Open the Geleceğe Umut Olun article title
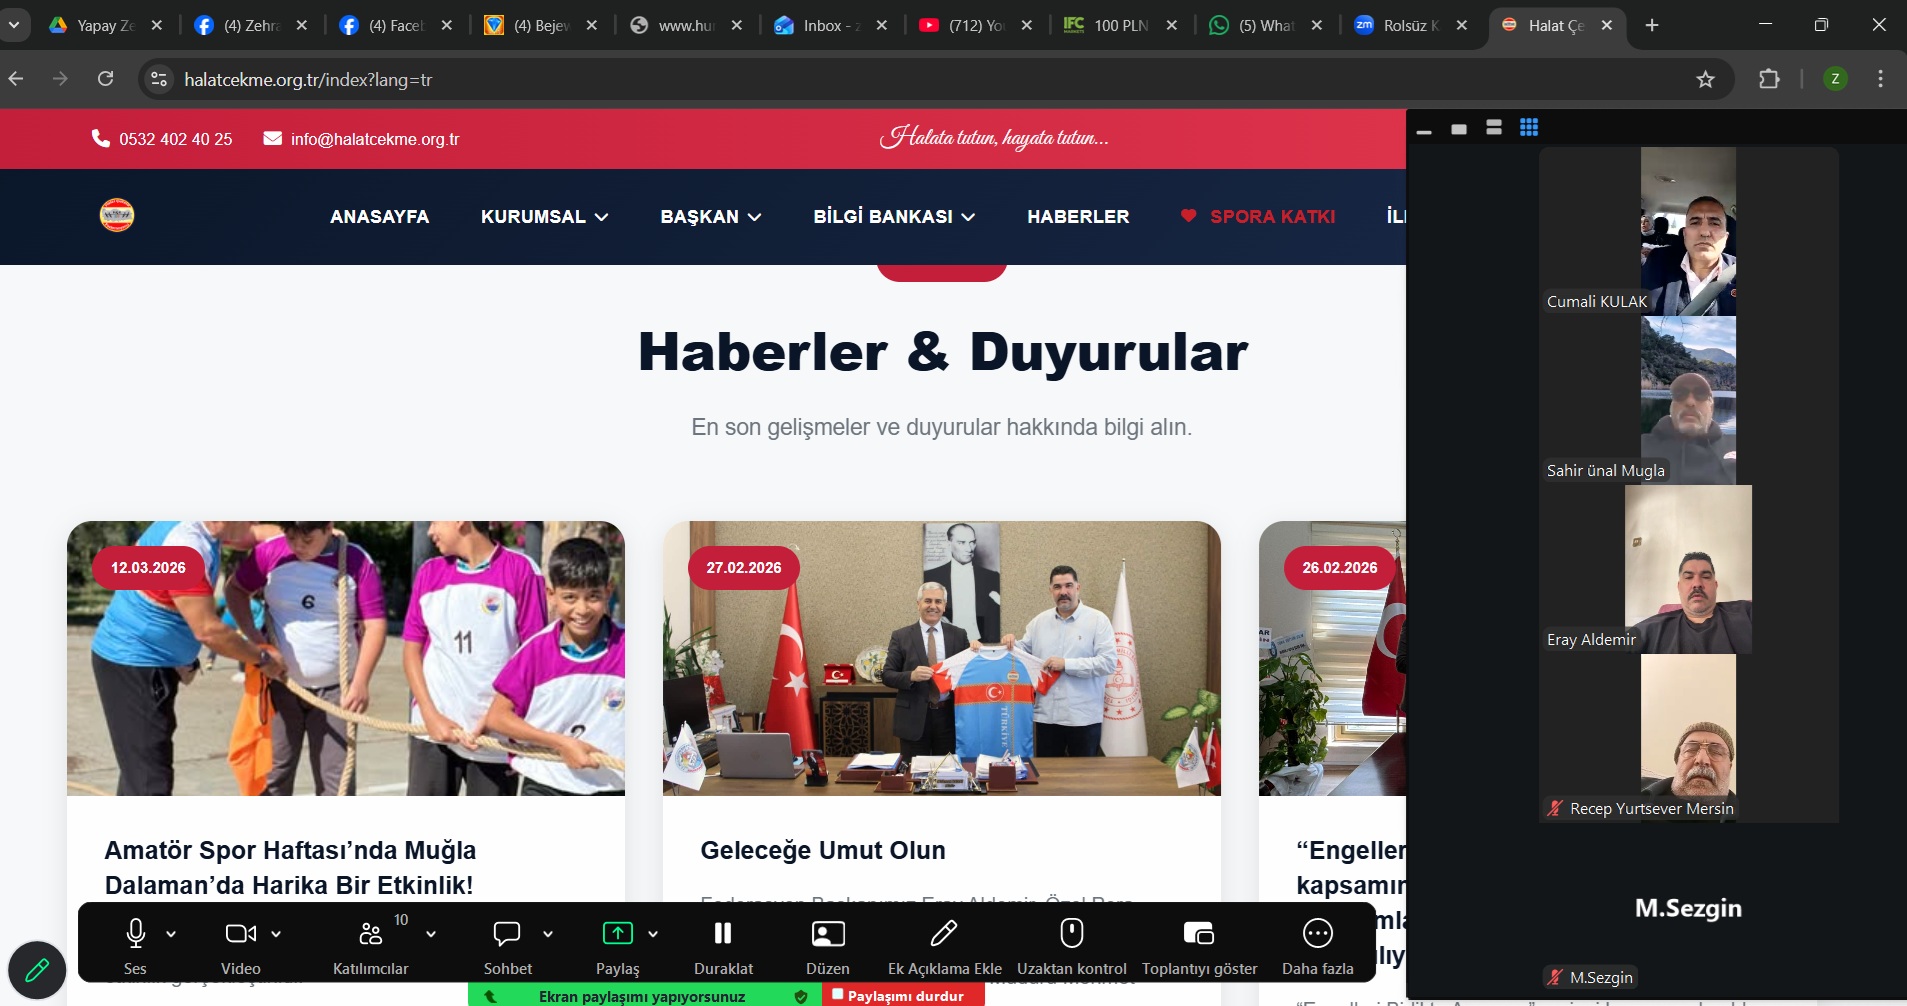The image size is (1907, 1006). click(x=823, y=850)
